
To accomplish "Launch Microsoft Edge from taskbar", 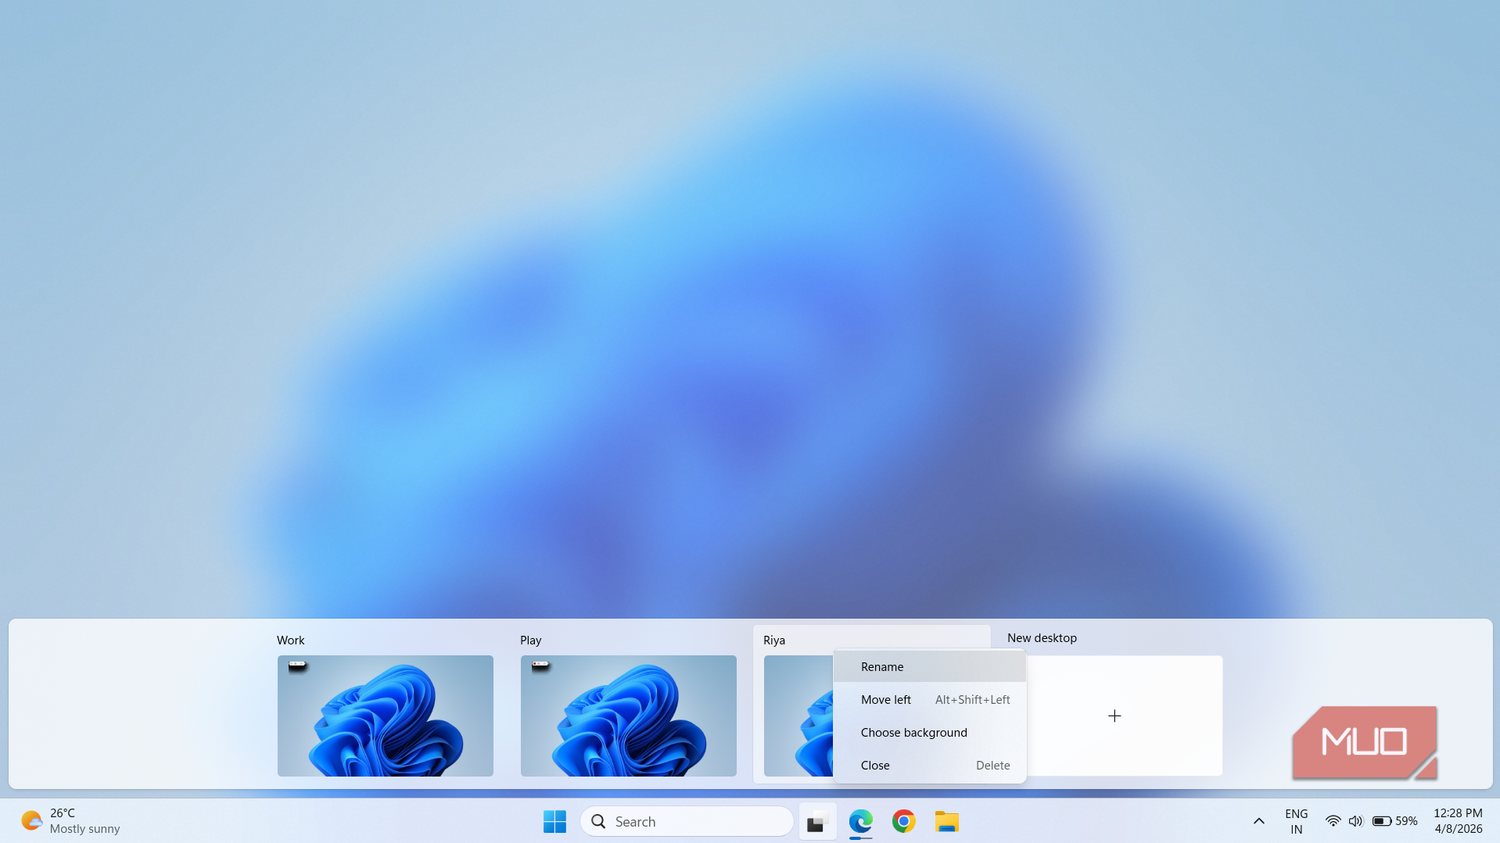I will click(x=861, y=821).
